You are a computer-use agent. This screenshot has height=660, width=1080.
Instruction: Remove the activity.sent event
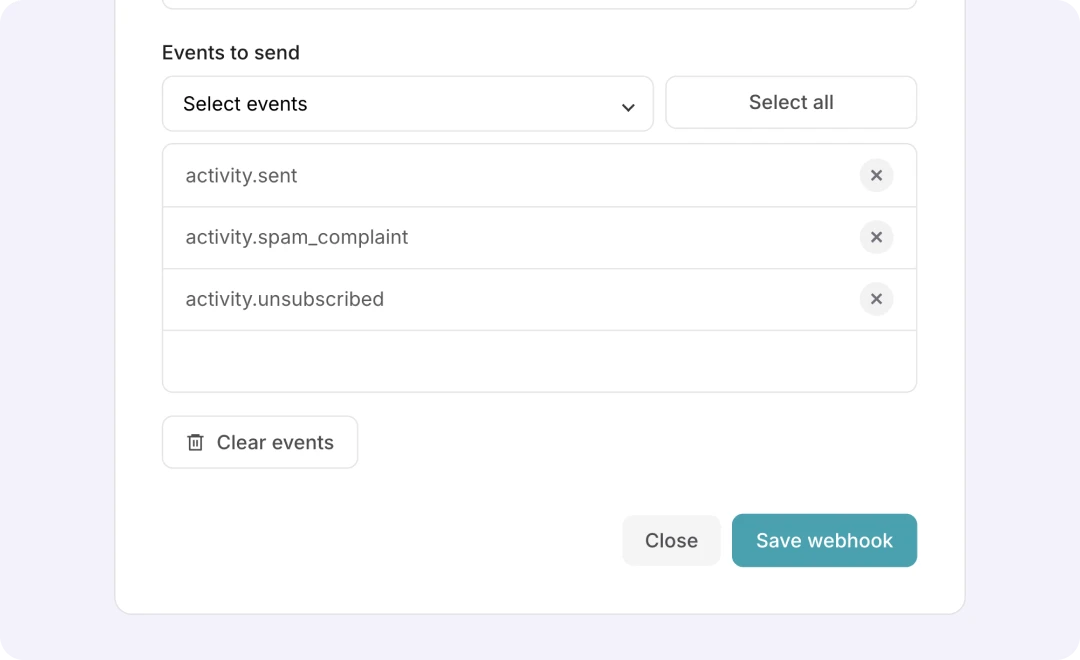point(876,176)
